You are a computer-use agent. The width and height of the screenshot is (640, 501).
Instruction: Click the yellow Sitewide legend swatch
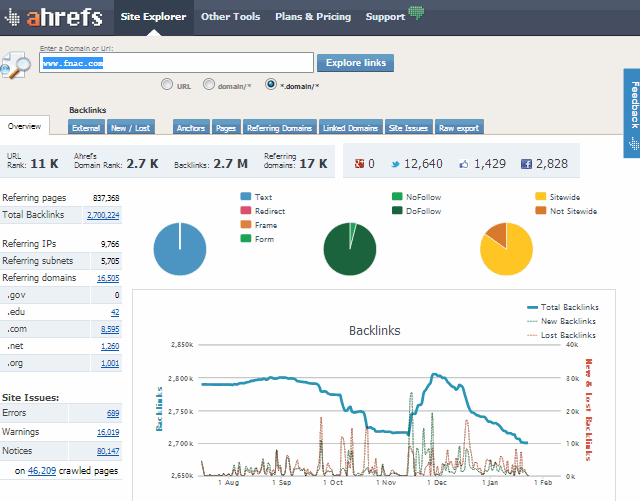point(541,196)
